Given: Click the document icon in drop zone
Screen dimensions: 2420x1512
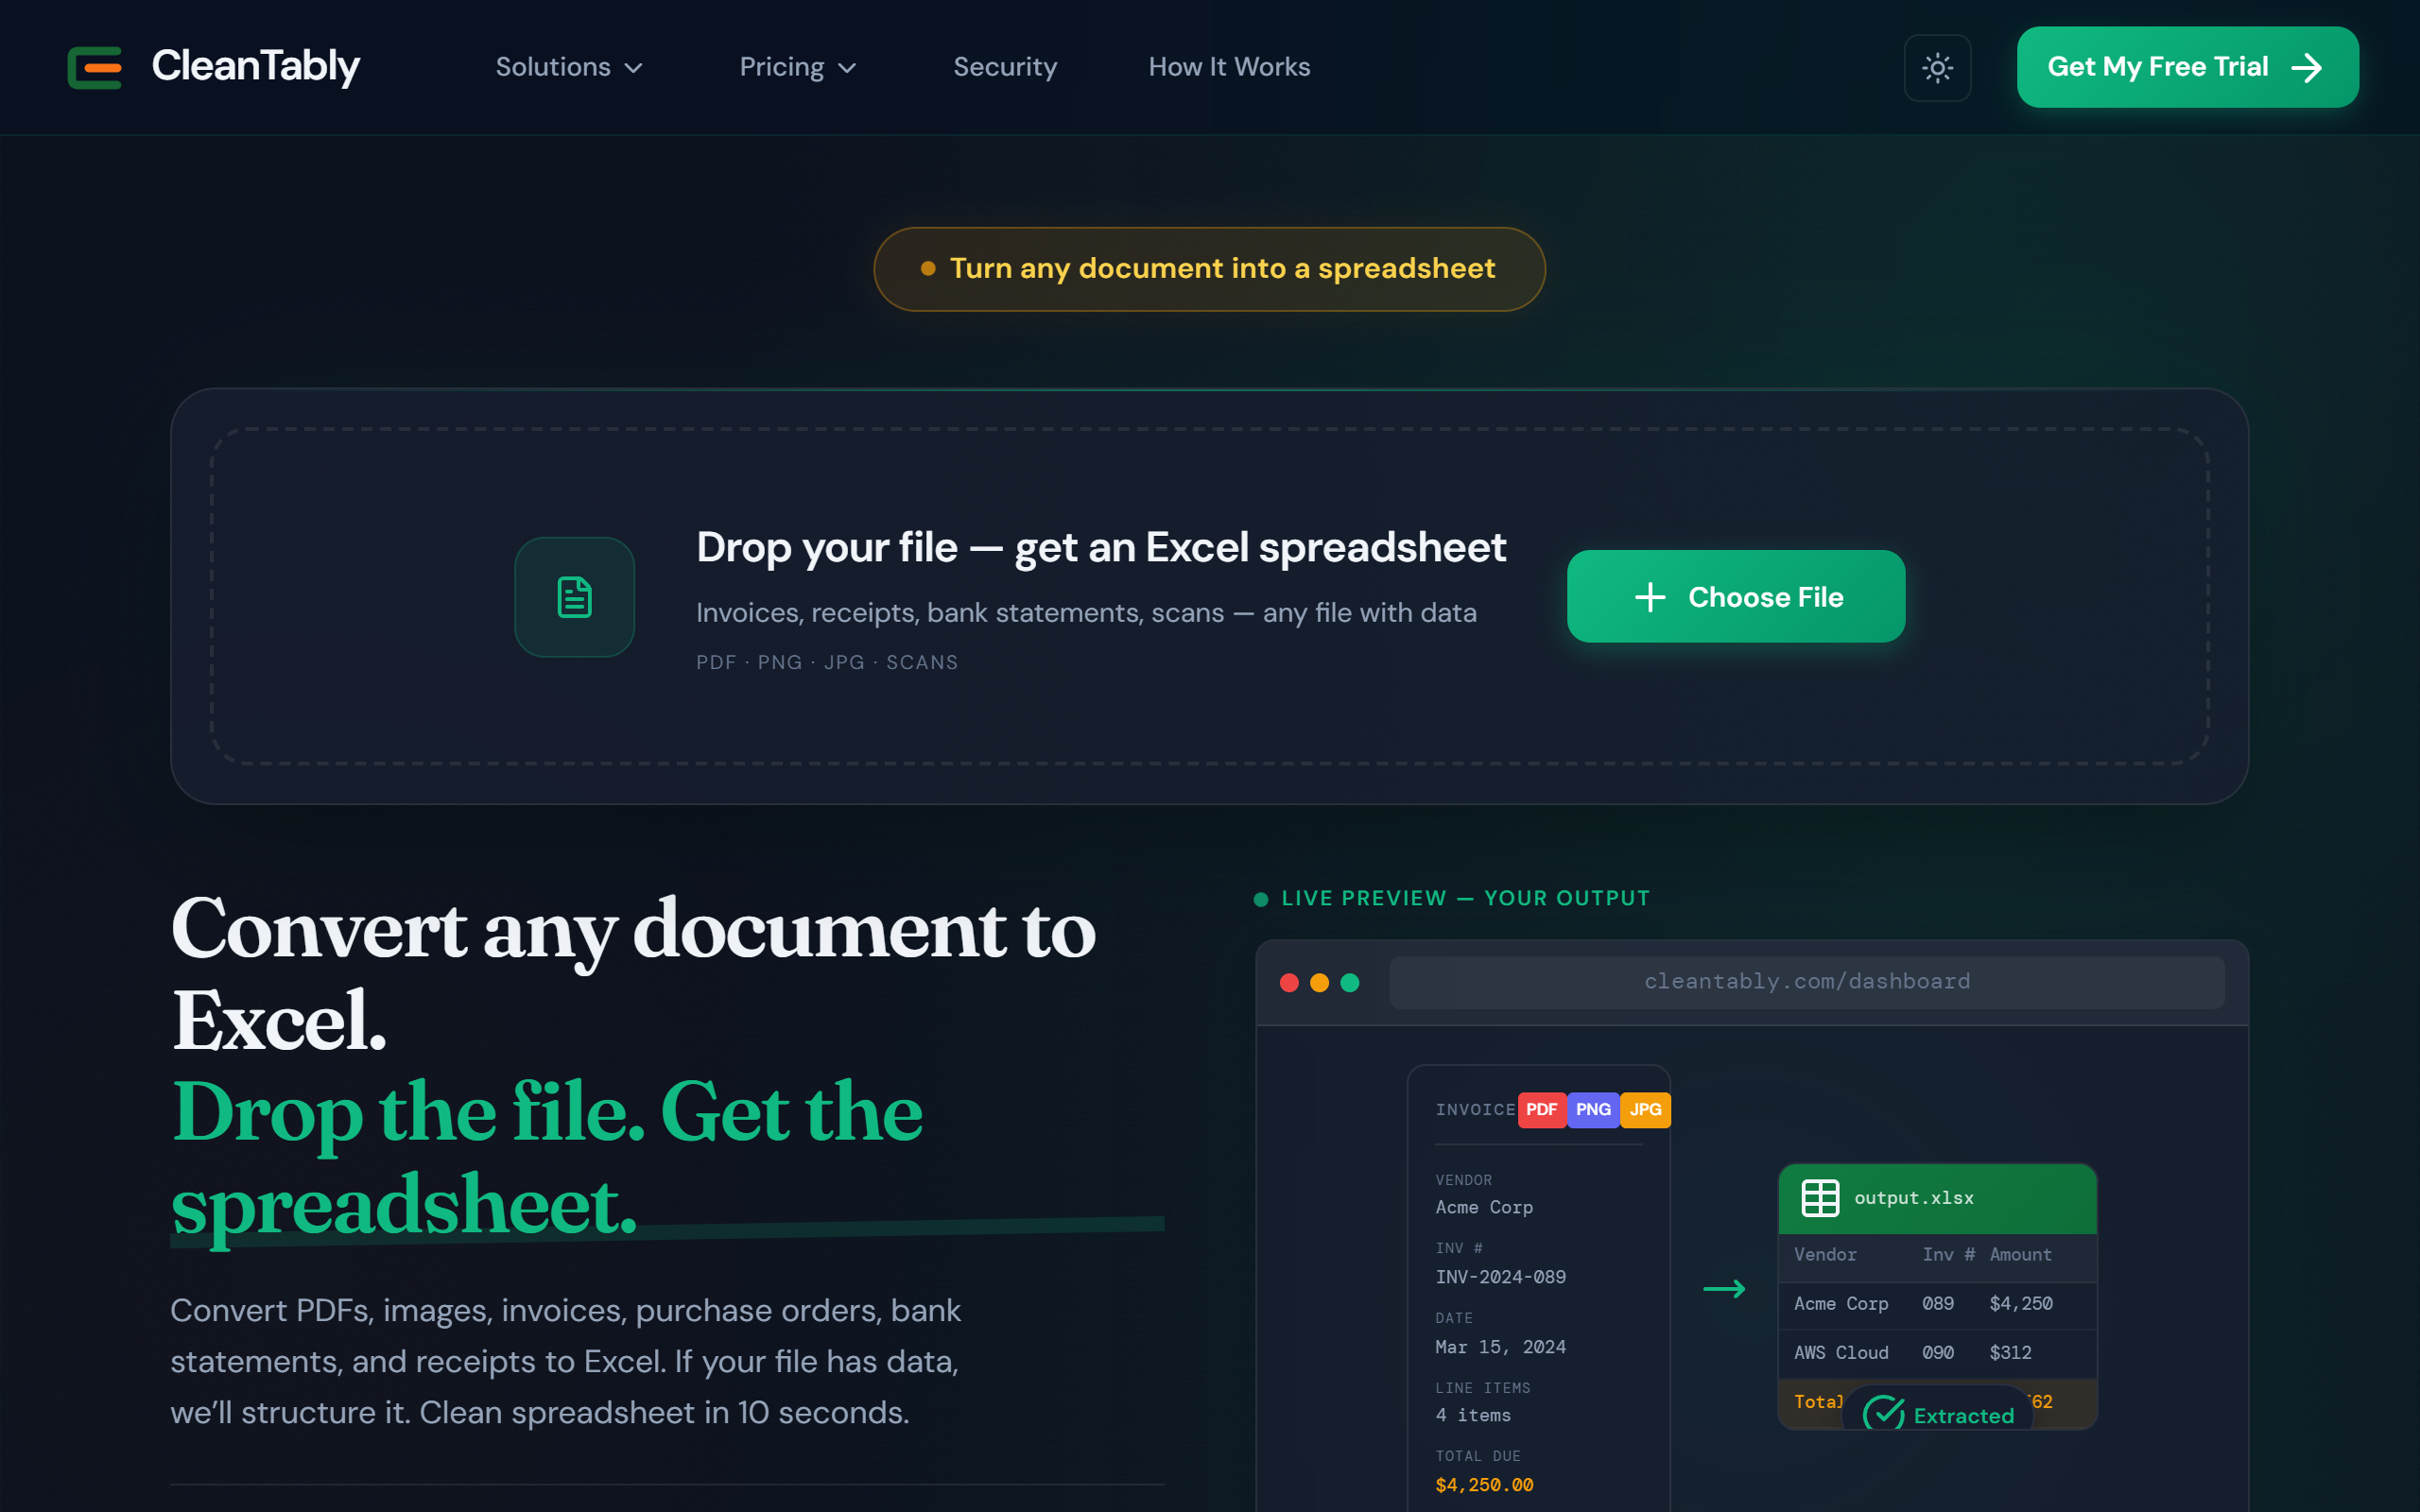Looking at the screenshot, I should coord(574,597).
